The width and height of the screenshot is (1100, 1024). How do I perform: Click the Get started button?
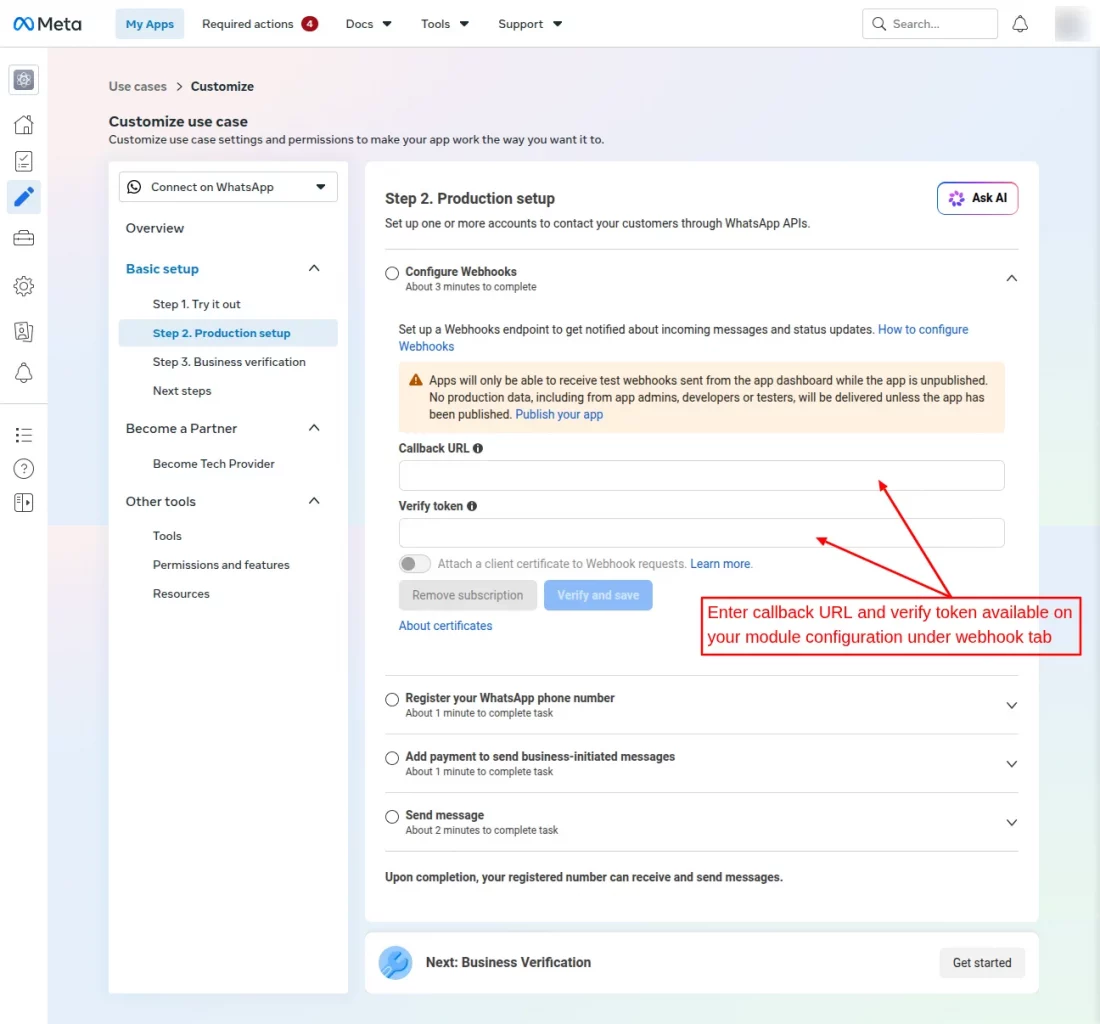pos(981,962)
